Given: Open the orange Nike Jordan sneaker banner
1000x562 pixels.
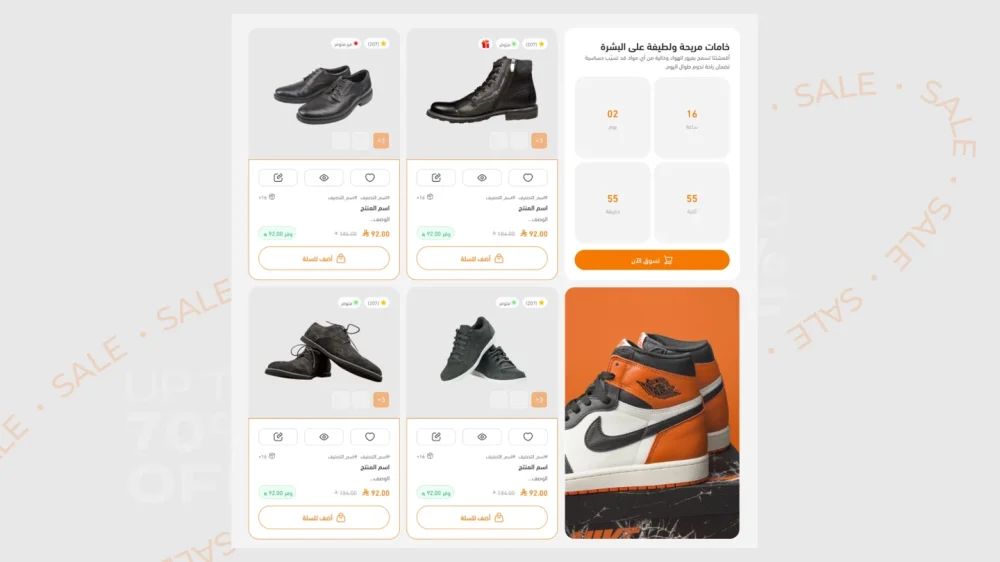Looking at the screenshot, I should [652, 413].
